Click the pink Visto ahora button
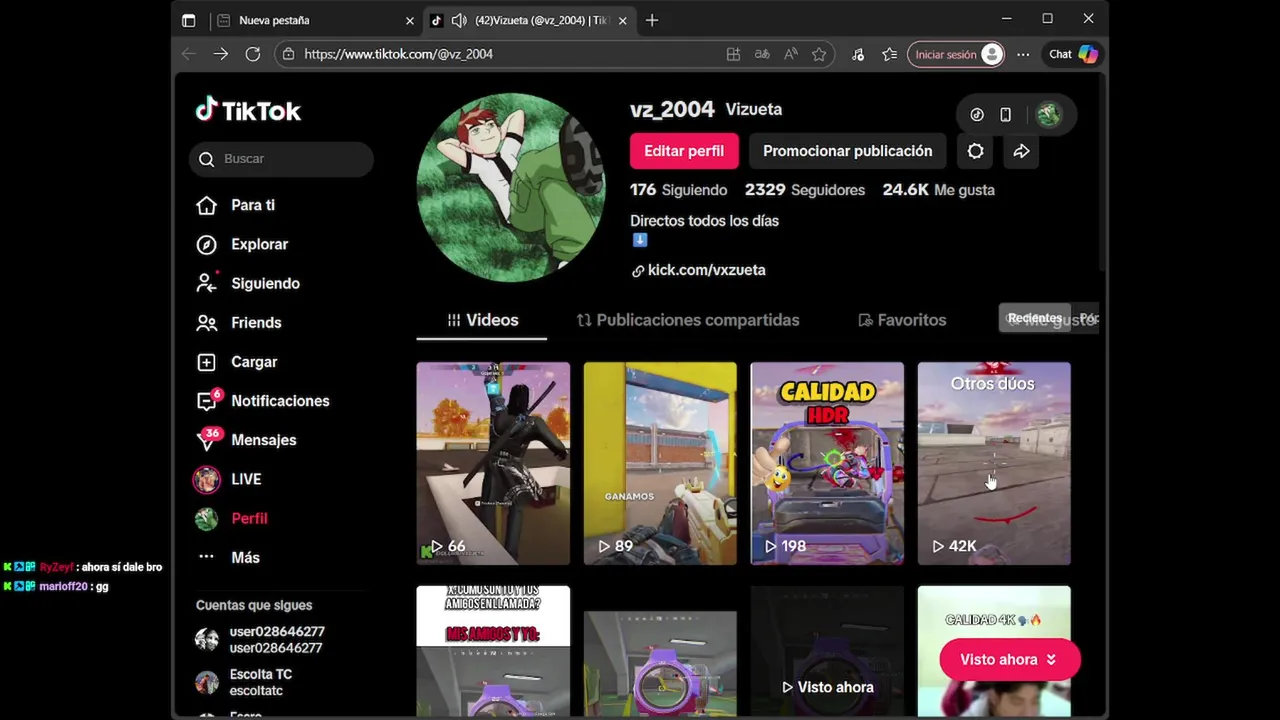Screen dimensions: 1280x720 1010,660
